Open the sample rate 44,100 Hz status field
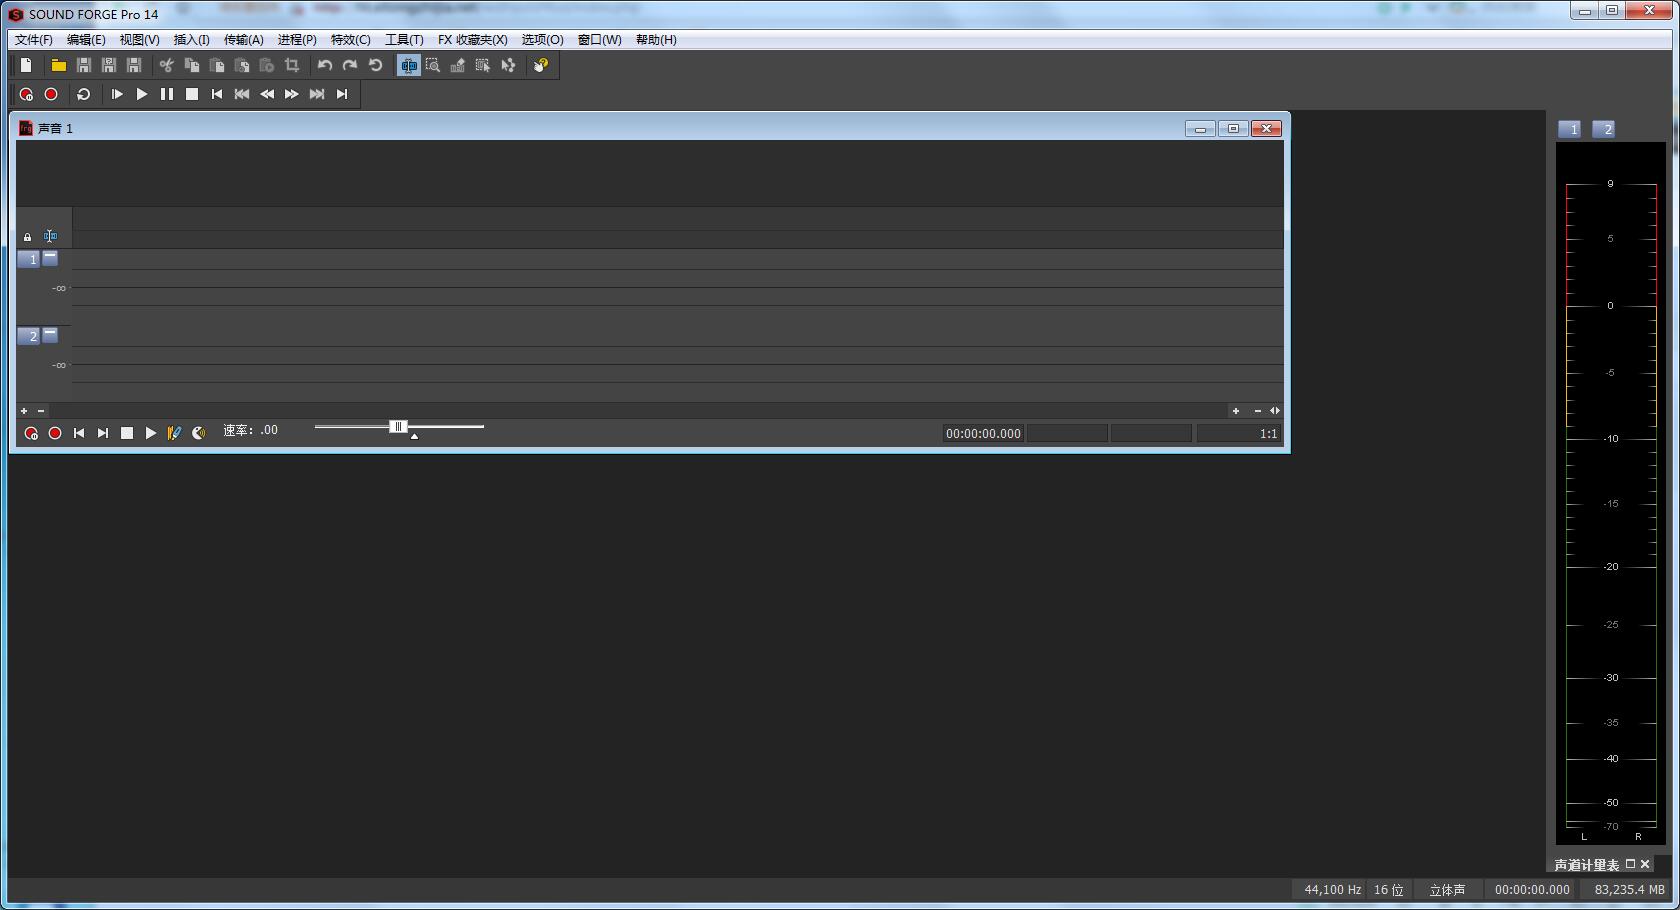 tap(1332, 889)
